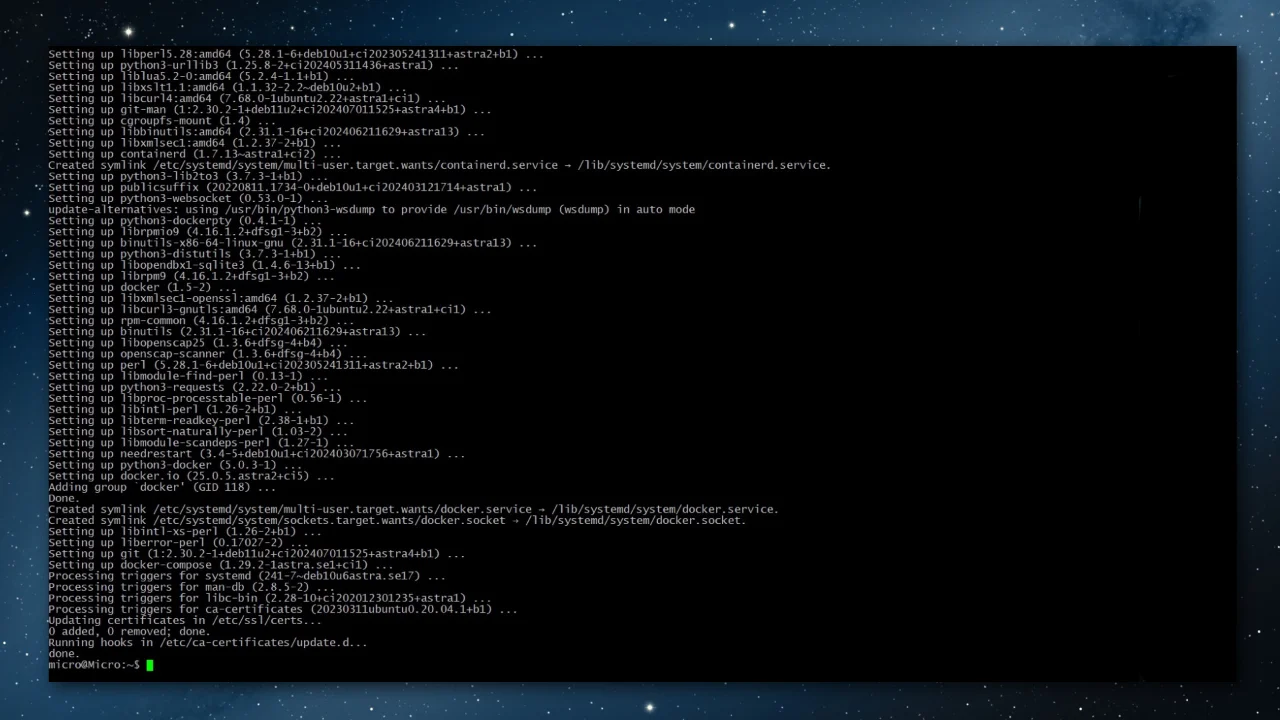Select the 'Setting up libsort-naturally-perl' line
Screen dimensions: 1280x720
point(198,431)
